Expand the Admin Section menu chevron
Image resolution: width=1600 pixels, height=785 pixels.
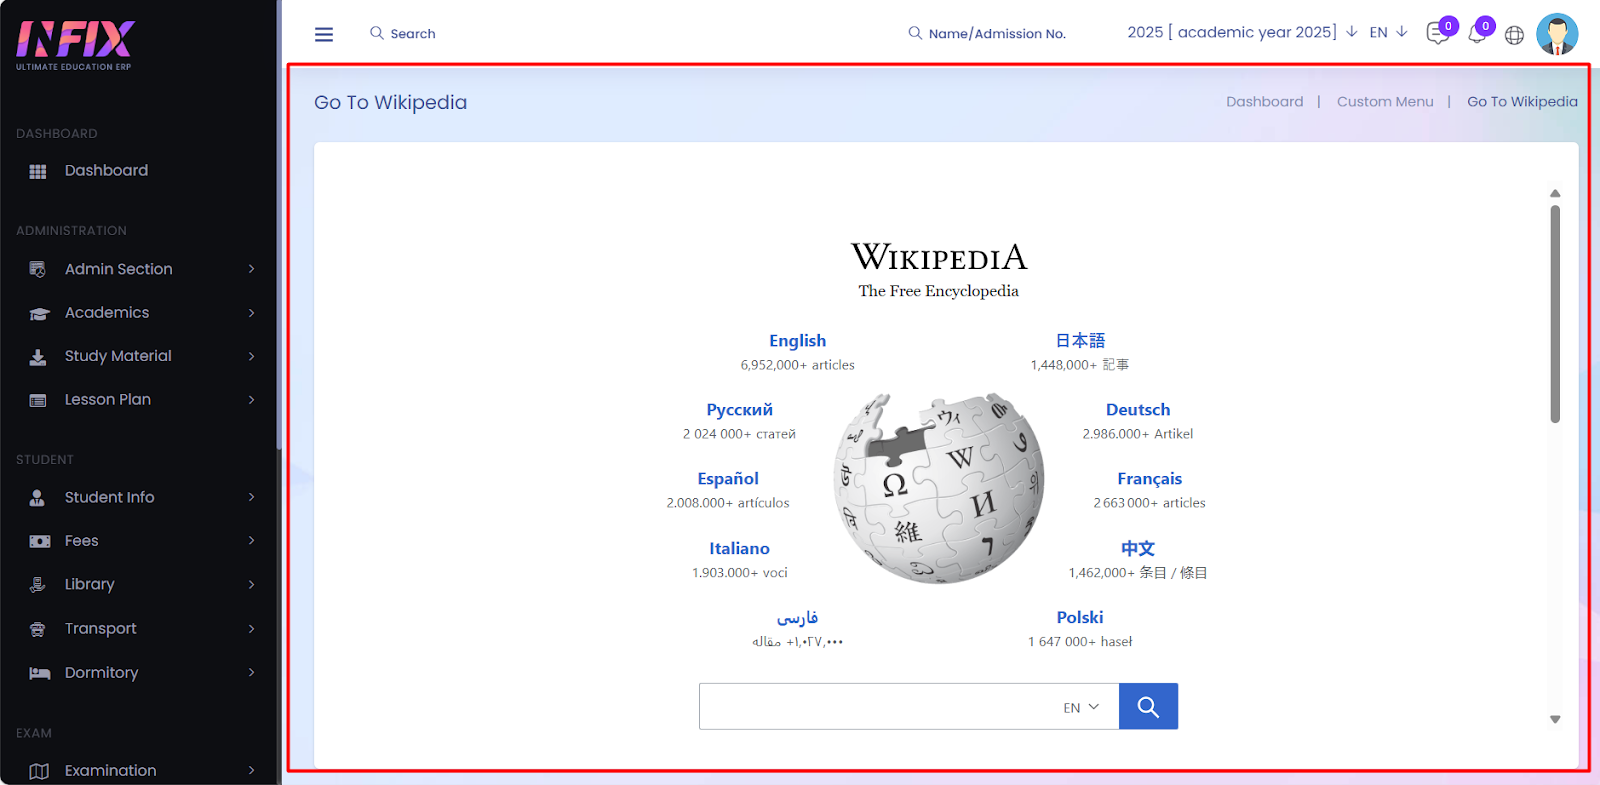click(251, 269)
